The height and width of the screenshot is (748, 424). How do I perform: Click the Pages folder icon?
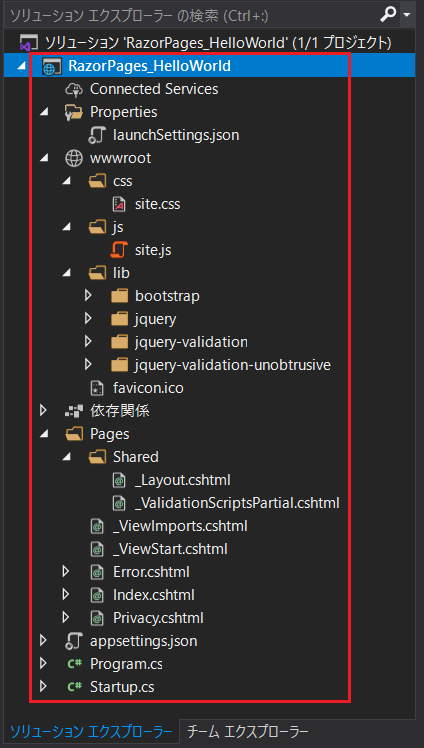[74, 434]
